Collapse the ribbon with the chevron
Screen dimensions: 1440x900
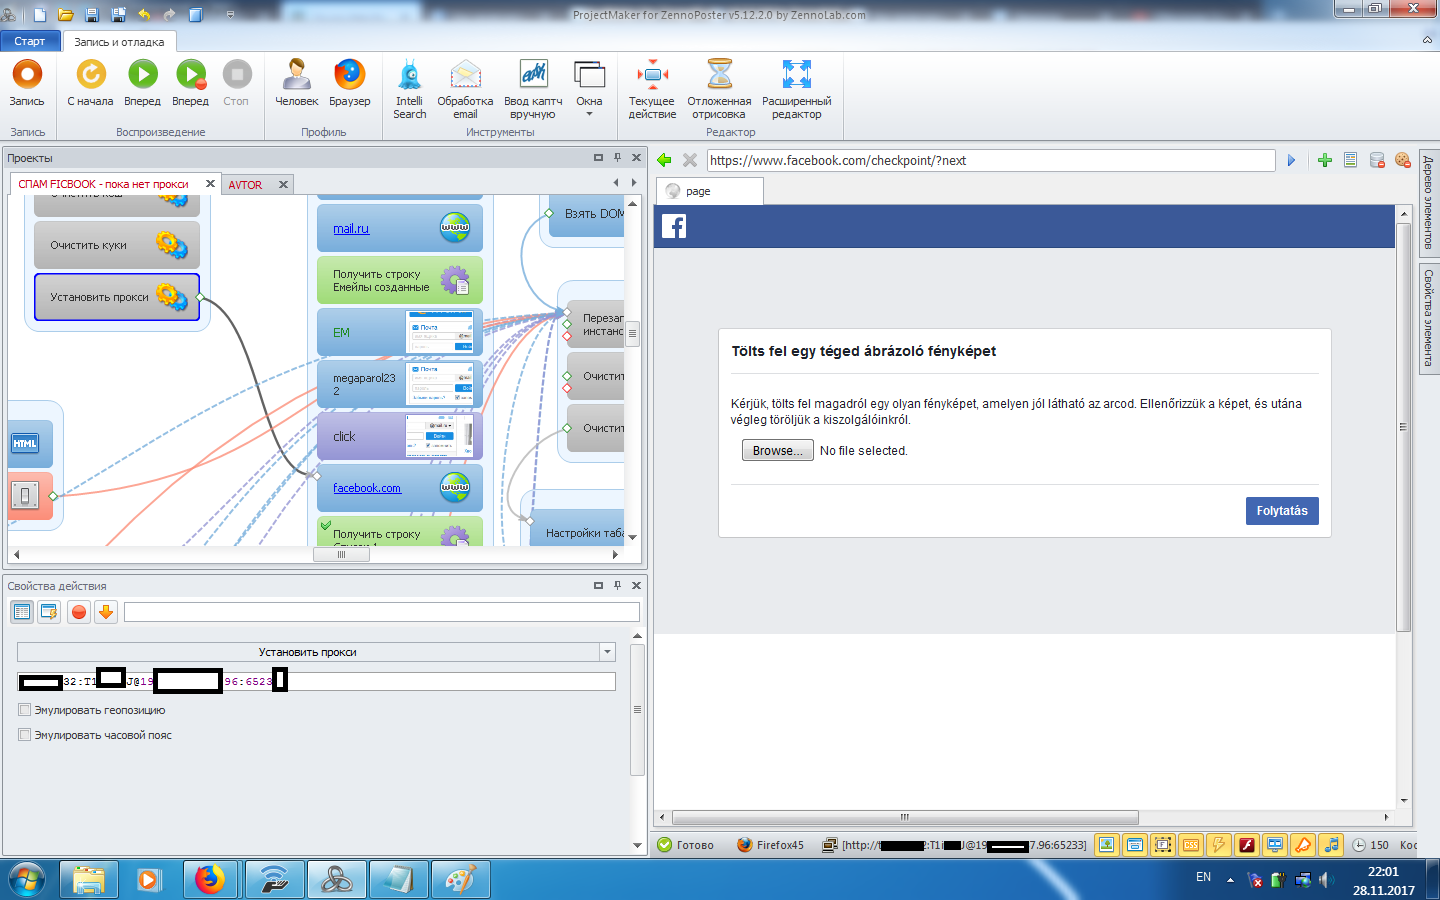[1427, 40]
